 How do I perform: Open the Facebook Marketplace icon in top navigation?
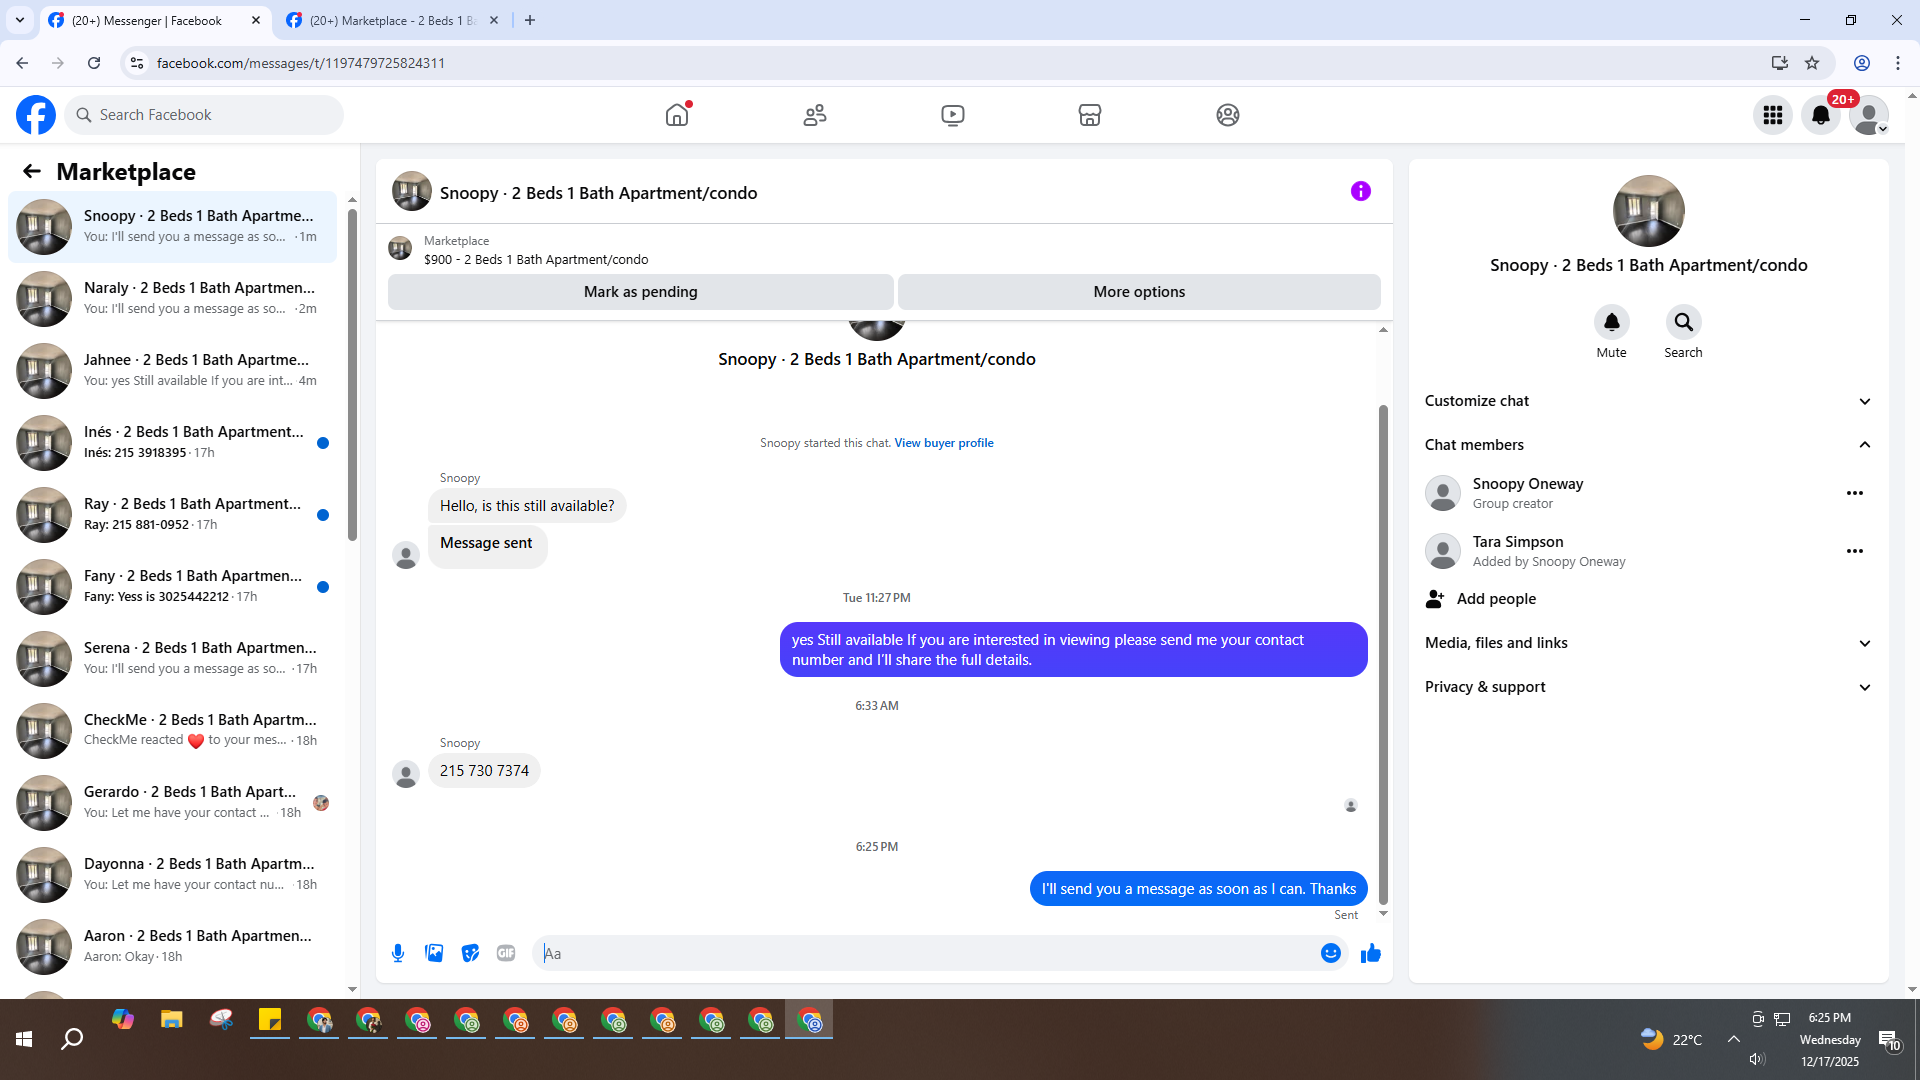[1090, 115]
